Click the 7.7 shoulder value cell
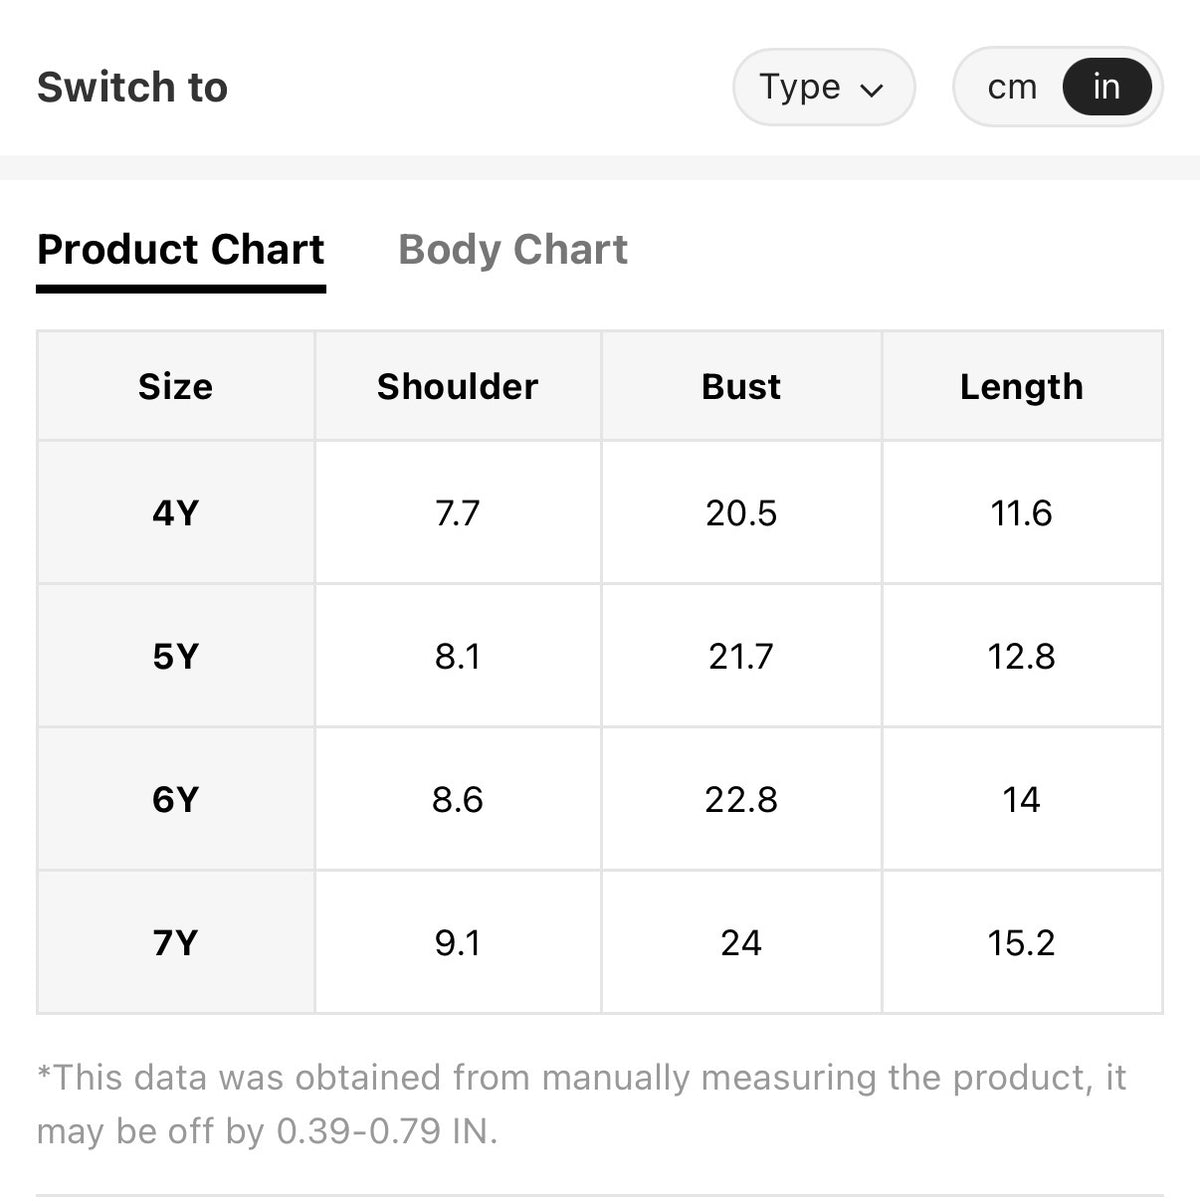Image resolution: width=1200 pixels, height=1201 pixels. pyautogui.click(x=458, y=513)
